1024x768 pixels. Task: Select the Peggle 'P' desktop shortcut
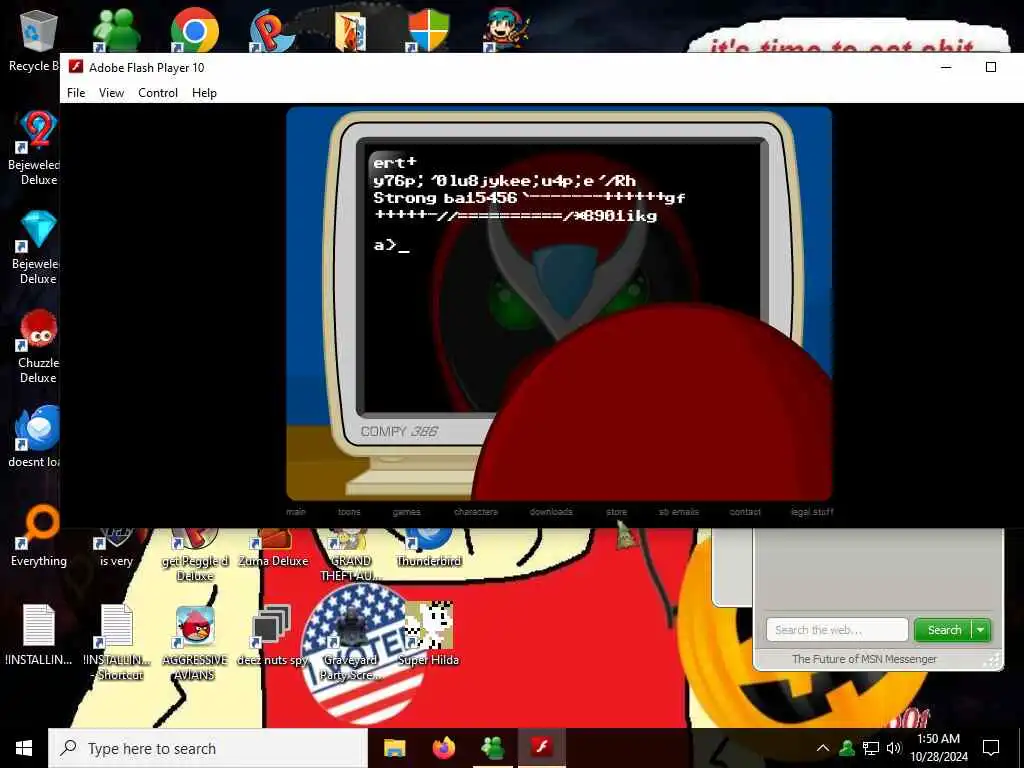(x=272, y=30)
